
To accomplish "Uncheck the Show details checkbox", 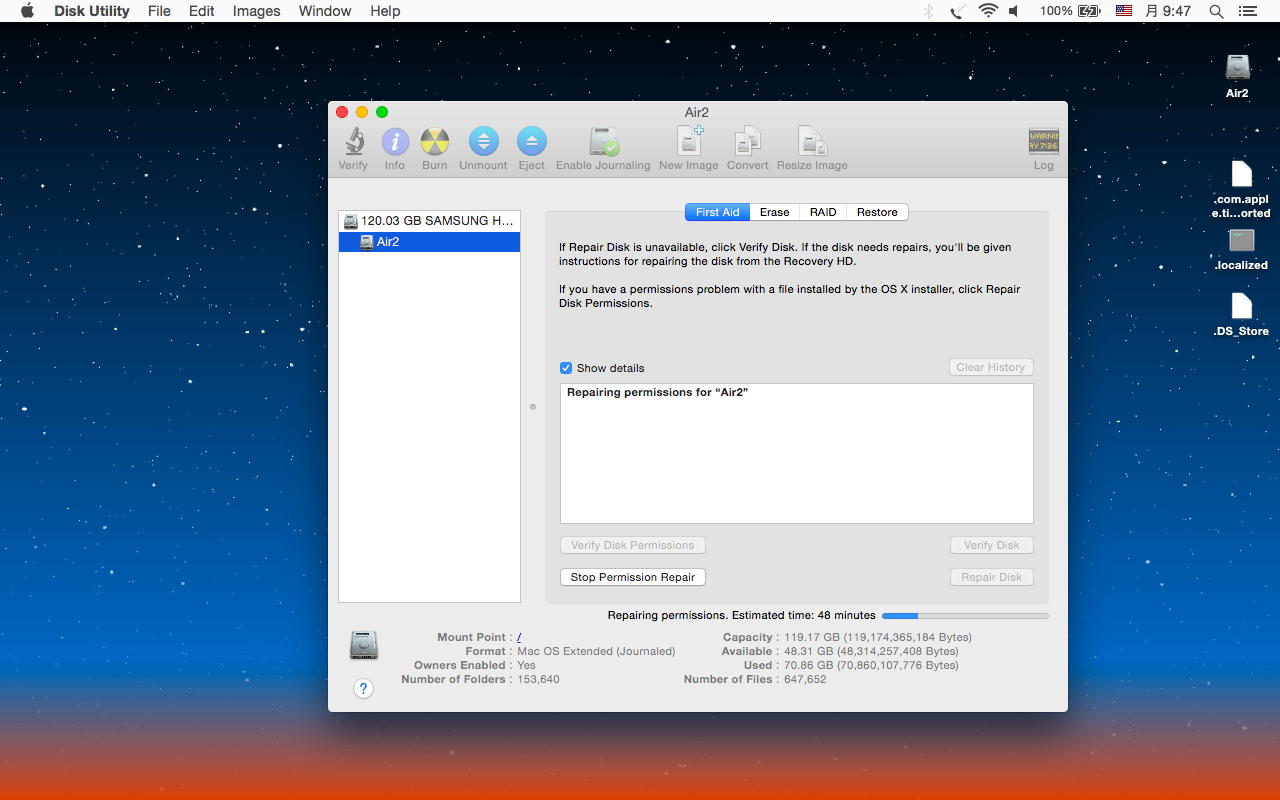I will (x=566, y=368).
